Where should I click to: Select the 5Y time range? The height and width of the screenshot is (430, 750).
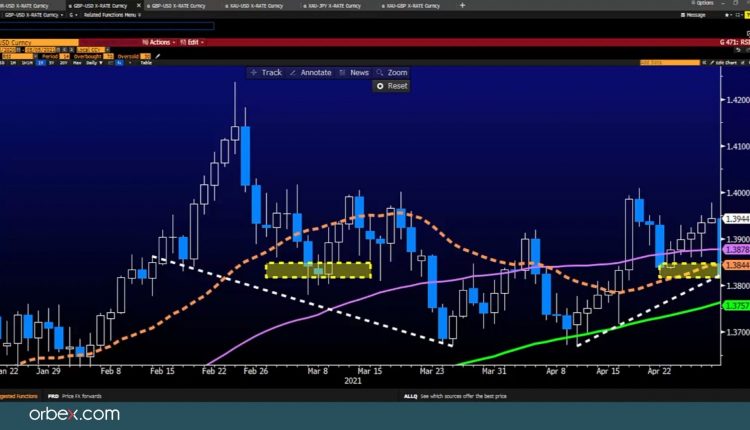pyautogui.click(x=51, y=63)
